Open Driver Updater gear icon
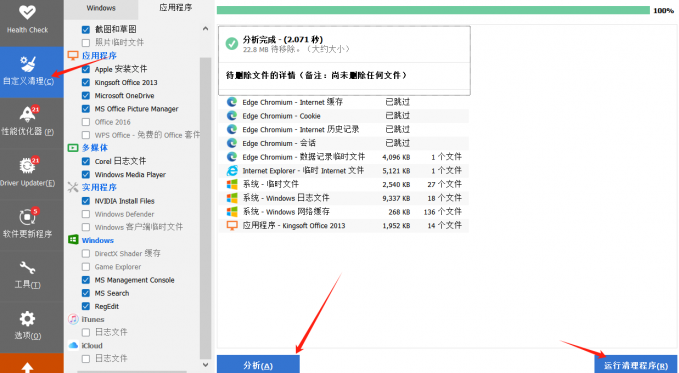Image resolution: width=679 pixels, height=373 pixels. click(x=28, y=165)
